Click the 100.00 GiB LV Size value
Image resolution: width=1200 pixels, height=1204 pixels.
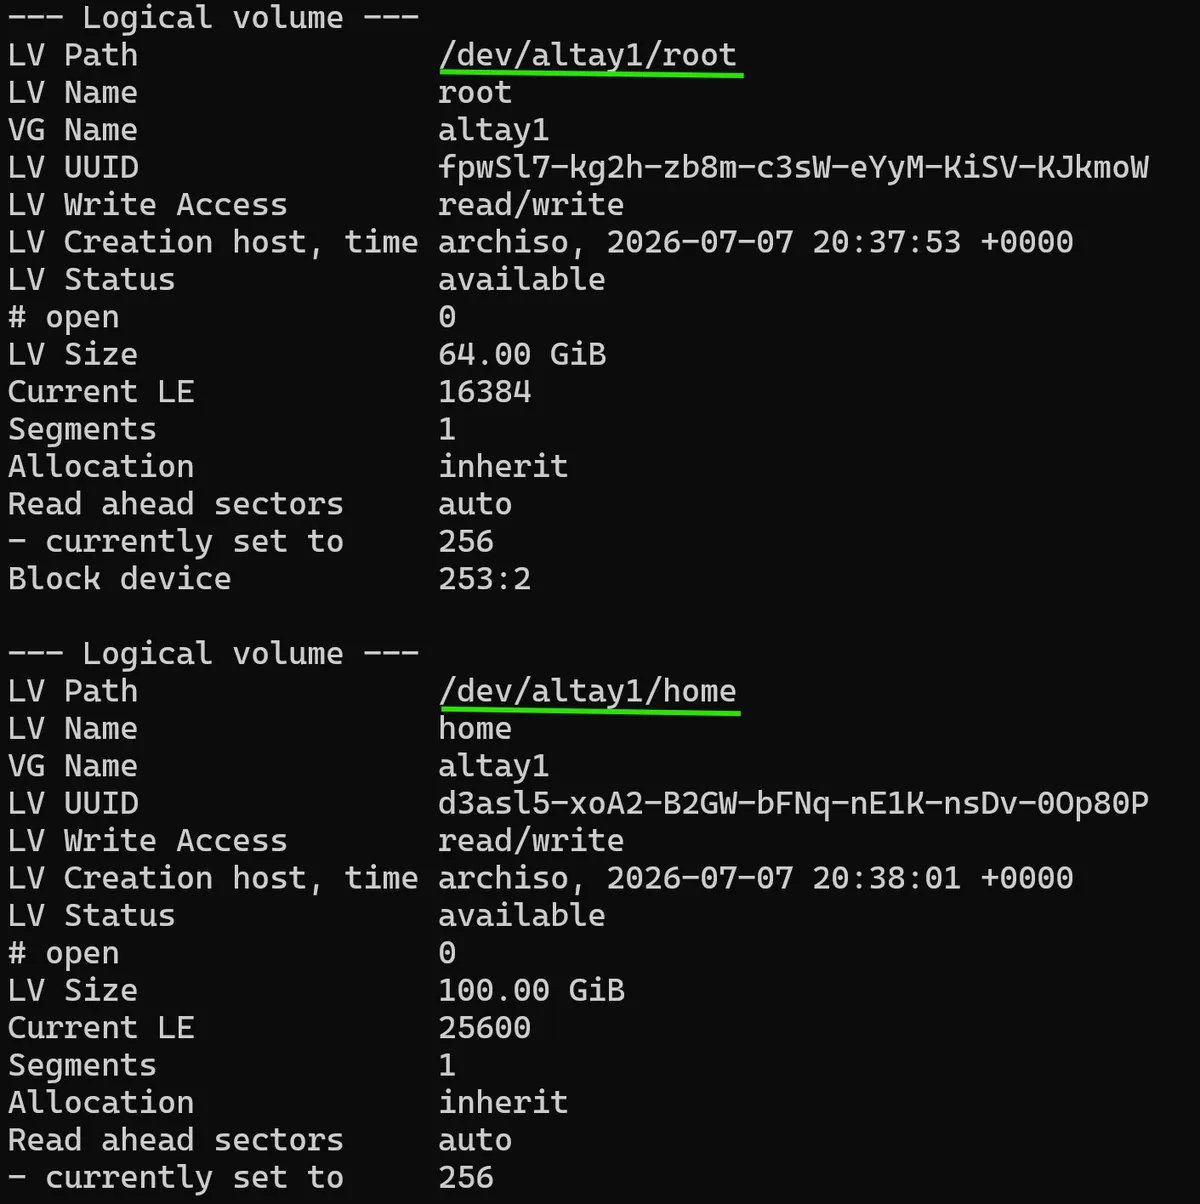pos(532,990)
